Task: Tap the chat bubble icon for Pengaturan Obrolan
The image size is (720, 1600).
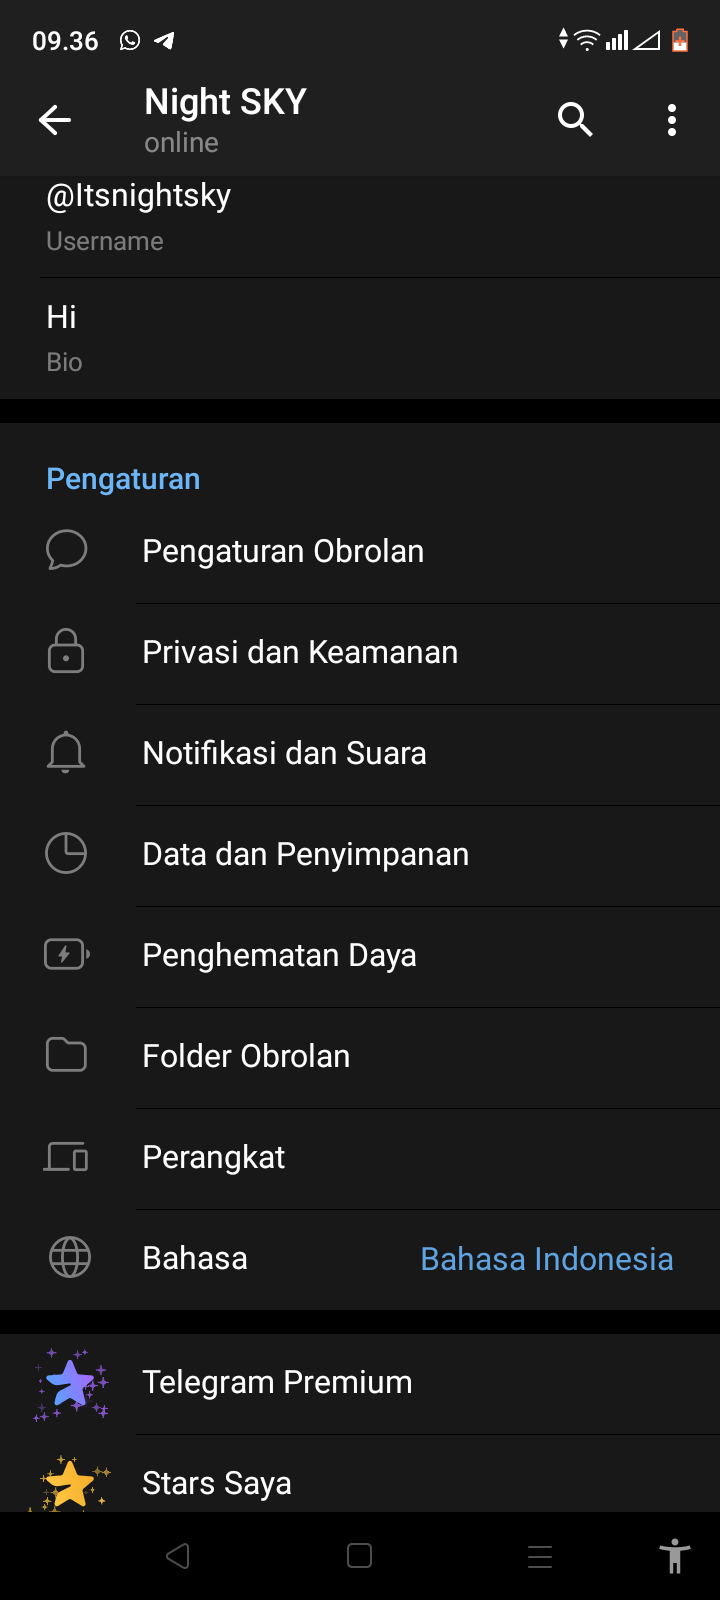Action: [67, 551]
